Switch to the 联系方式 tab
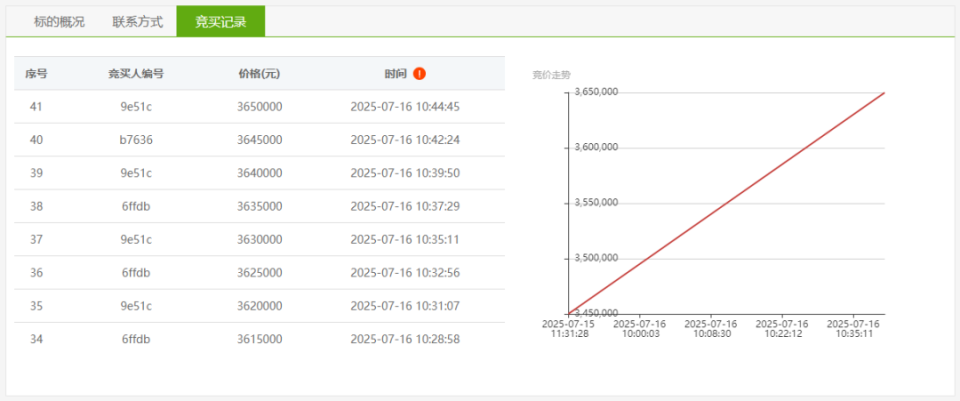This screenshot has width=960, height=401. [137, 22]
